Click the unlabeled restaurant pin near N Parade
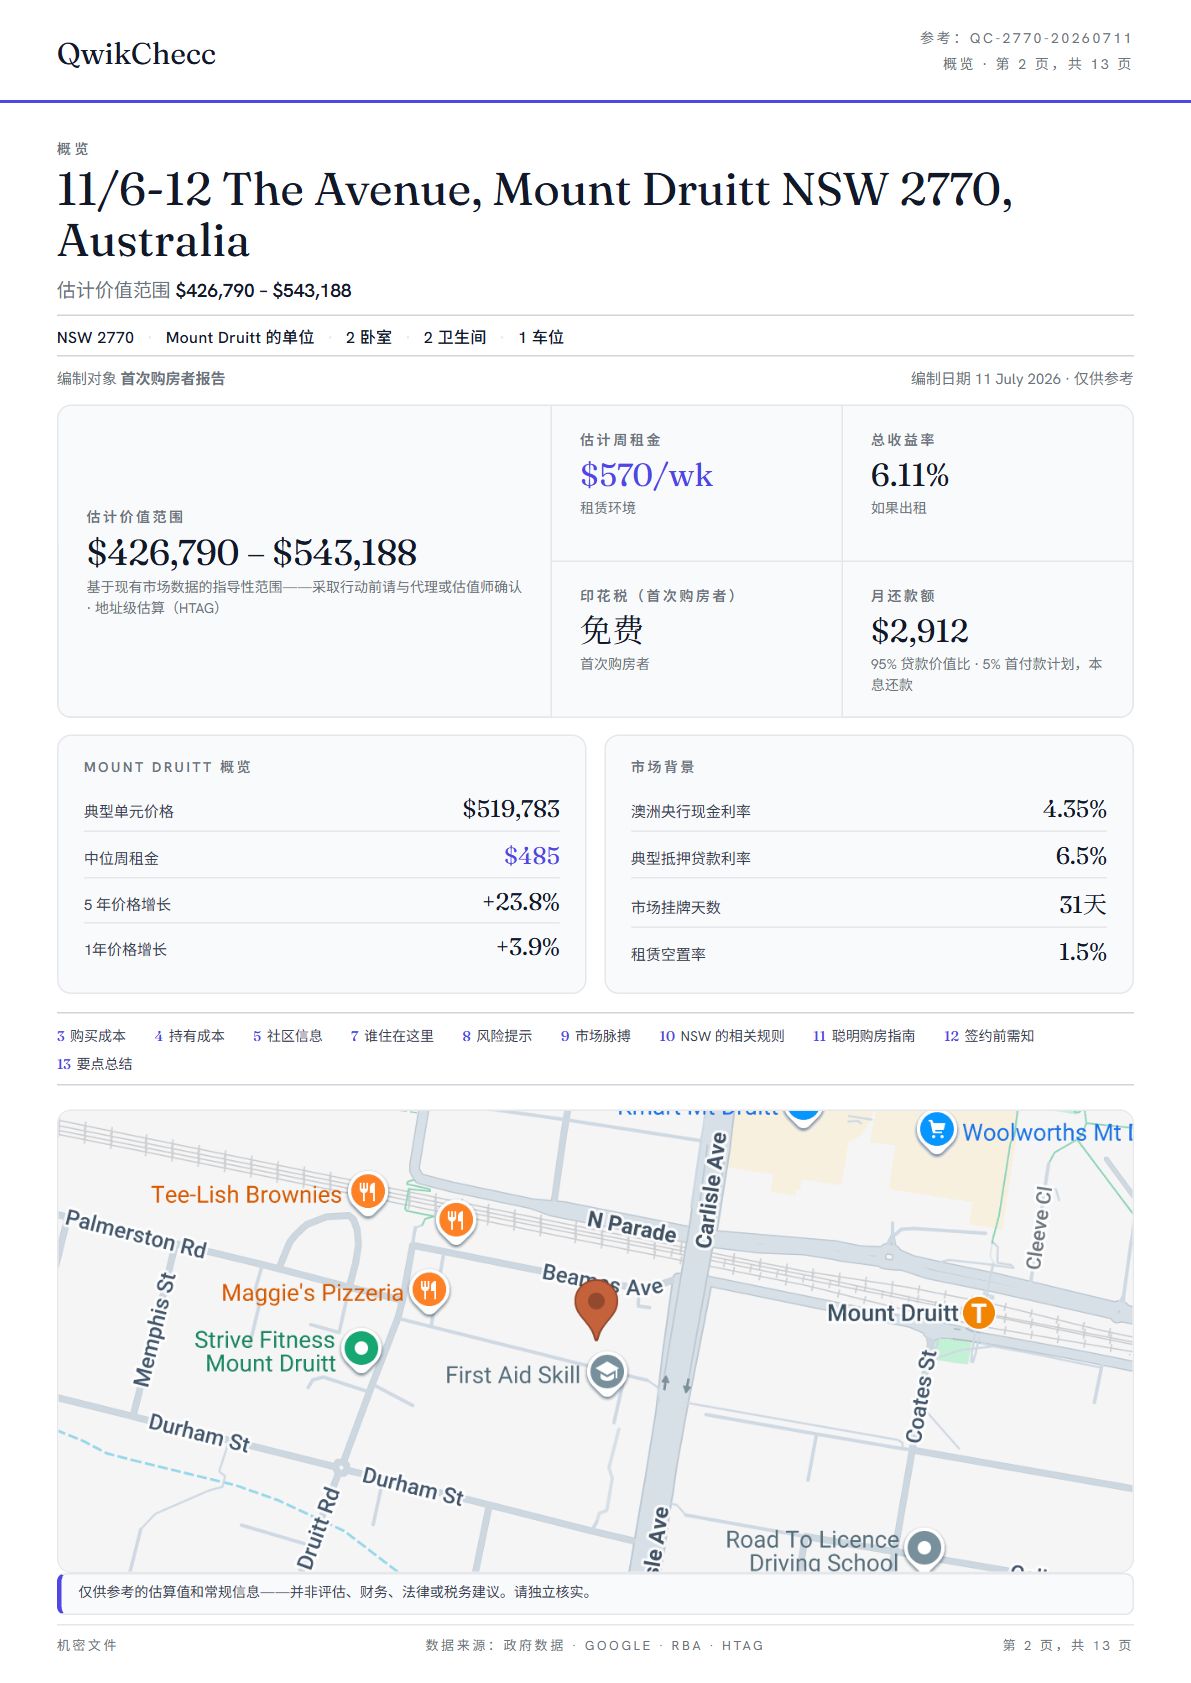Screen dimensions: 1191x1683 (x=456, y=1219)
